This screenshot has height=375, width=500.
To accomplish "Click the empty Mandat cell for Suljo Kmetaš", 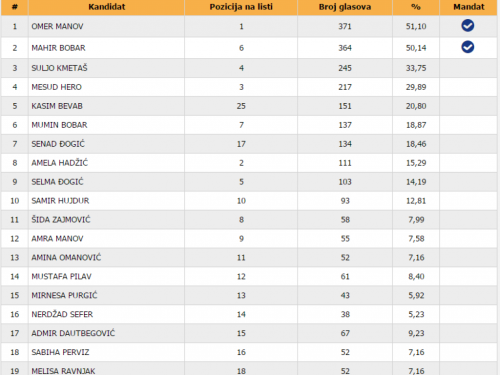I will [x=468, y=68].
